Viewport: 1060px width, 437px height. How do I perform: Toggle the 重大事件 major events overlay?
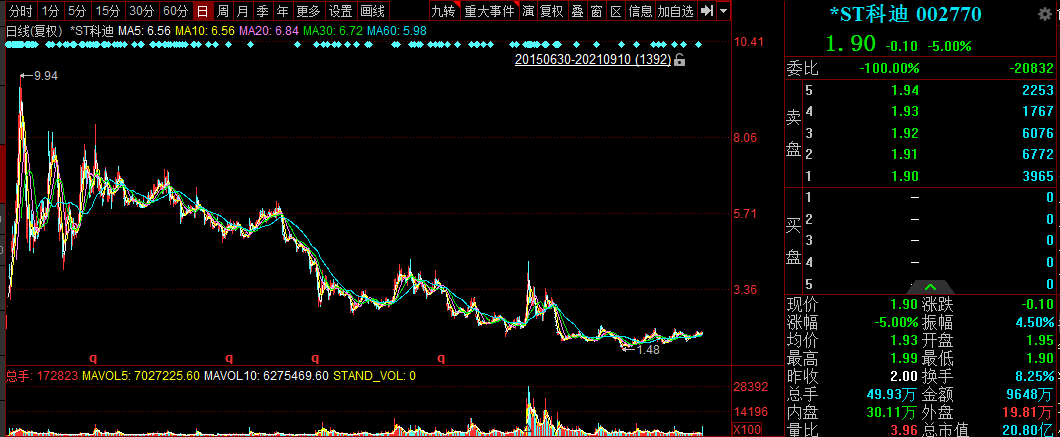(x=489, y=11)
